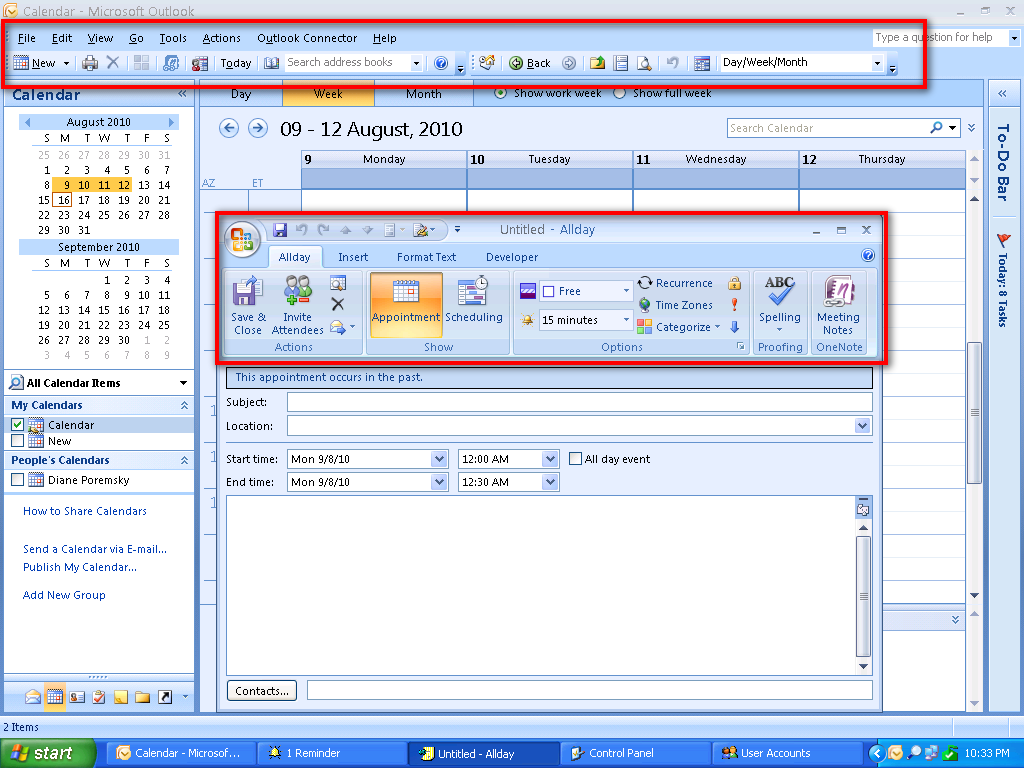Click the green Back arrow icon
This screenshot has width=1024, height=768.
(x=516, y=63)
